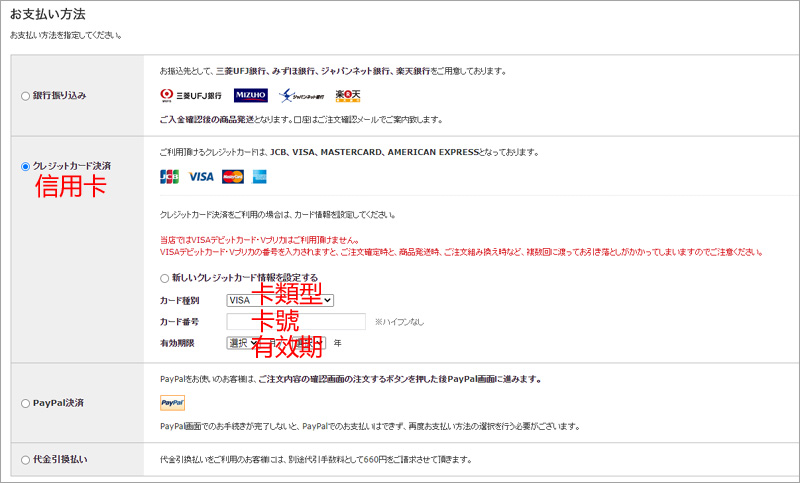This screenshot has height=483, width=800.
Task: Click the Mizuho bank logo
Action: [250, 96]
